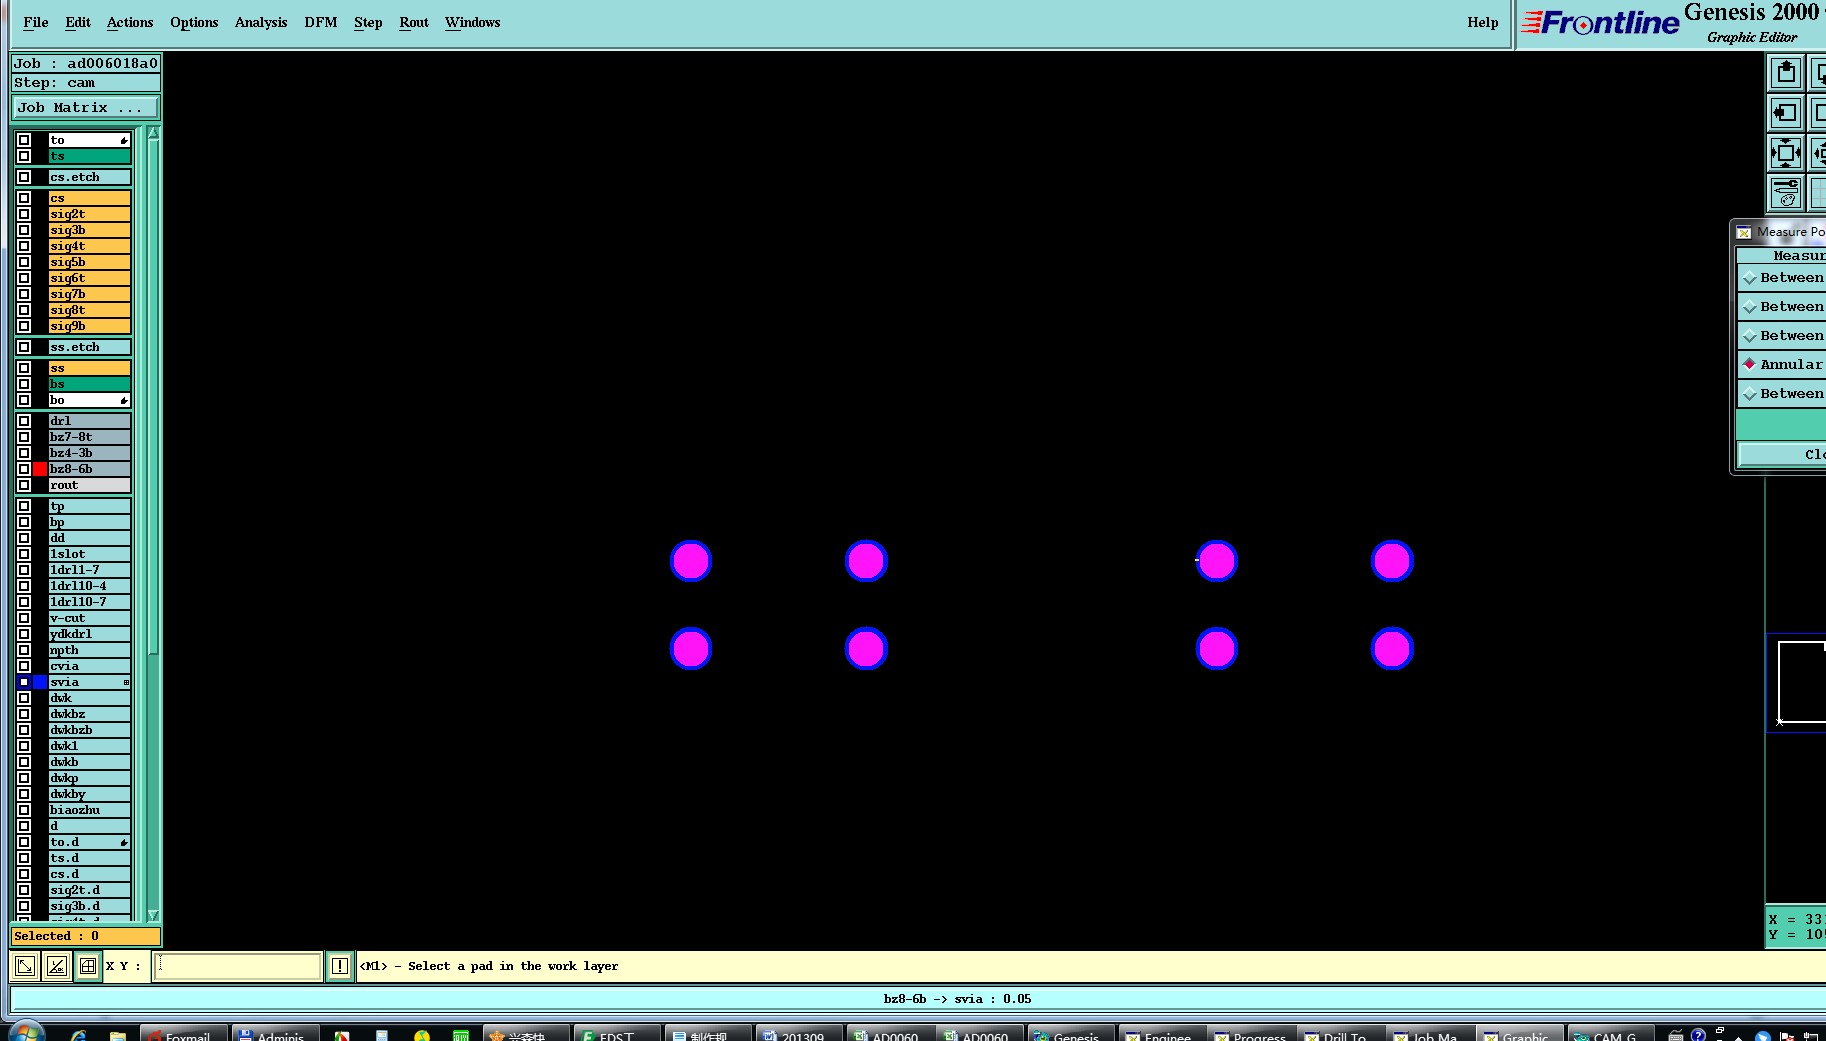This screenshot has width=1826, height=1041.
Task: Select the sig6t layer row
Action: click(90, 278)
